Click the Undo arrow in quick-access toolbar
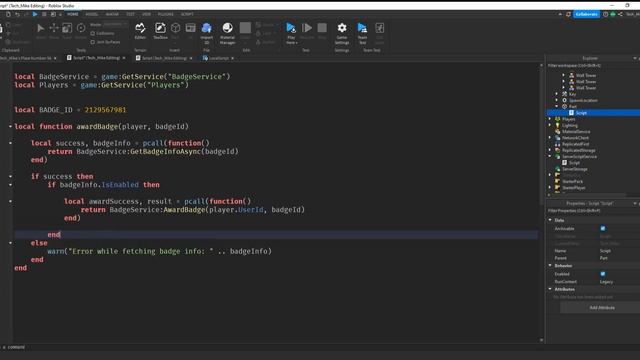 click(18, 14)
